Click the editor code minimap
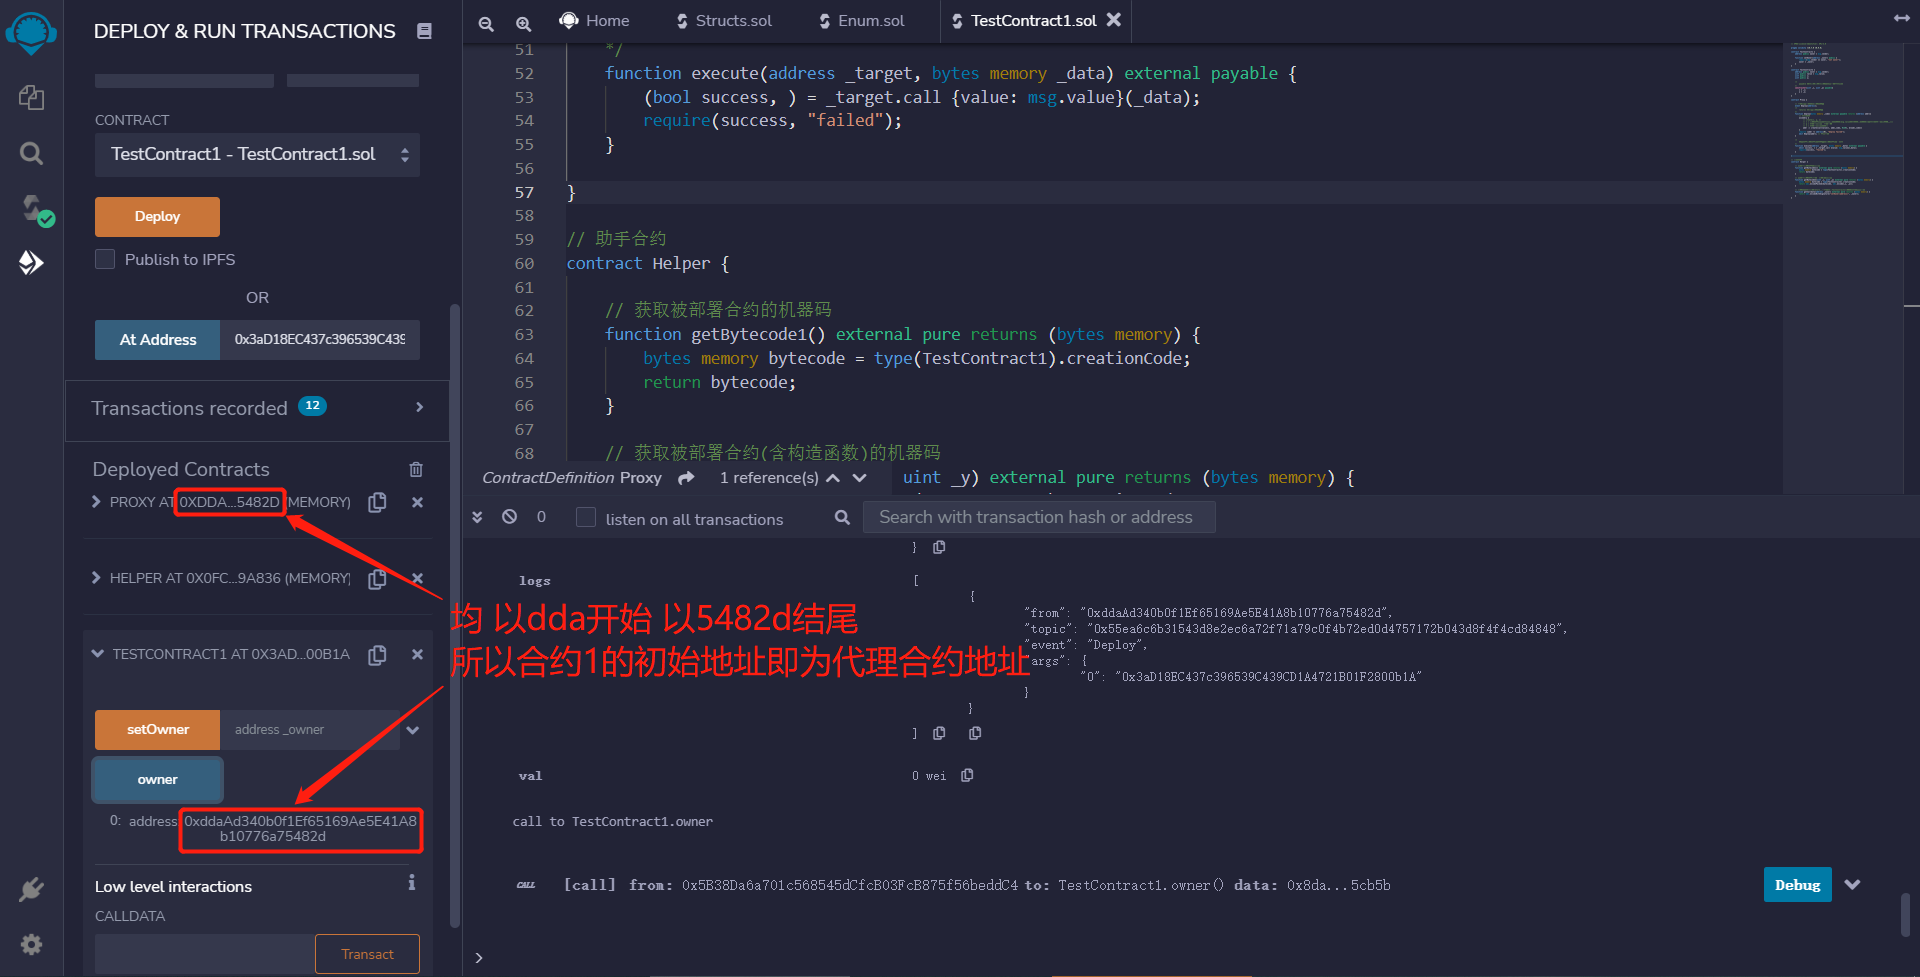Image resolution: width=1920 pixels, height=977 pixels. pyautogui.click(x=1842, y=120)
